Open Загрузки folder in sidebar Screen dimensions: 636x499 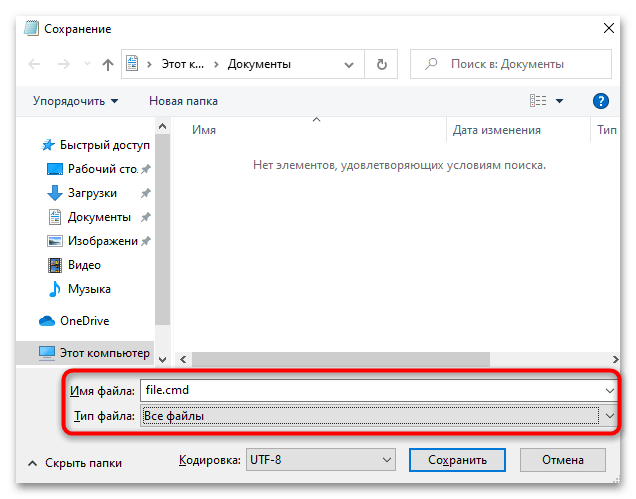click(92, 193)
